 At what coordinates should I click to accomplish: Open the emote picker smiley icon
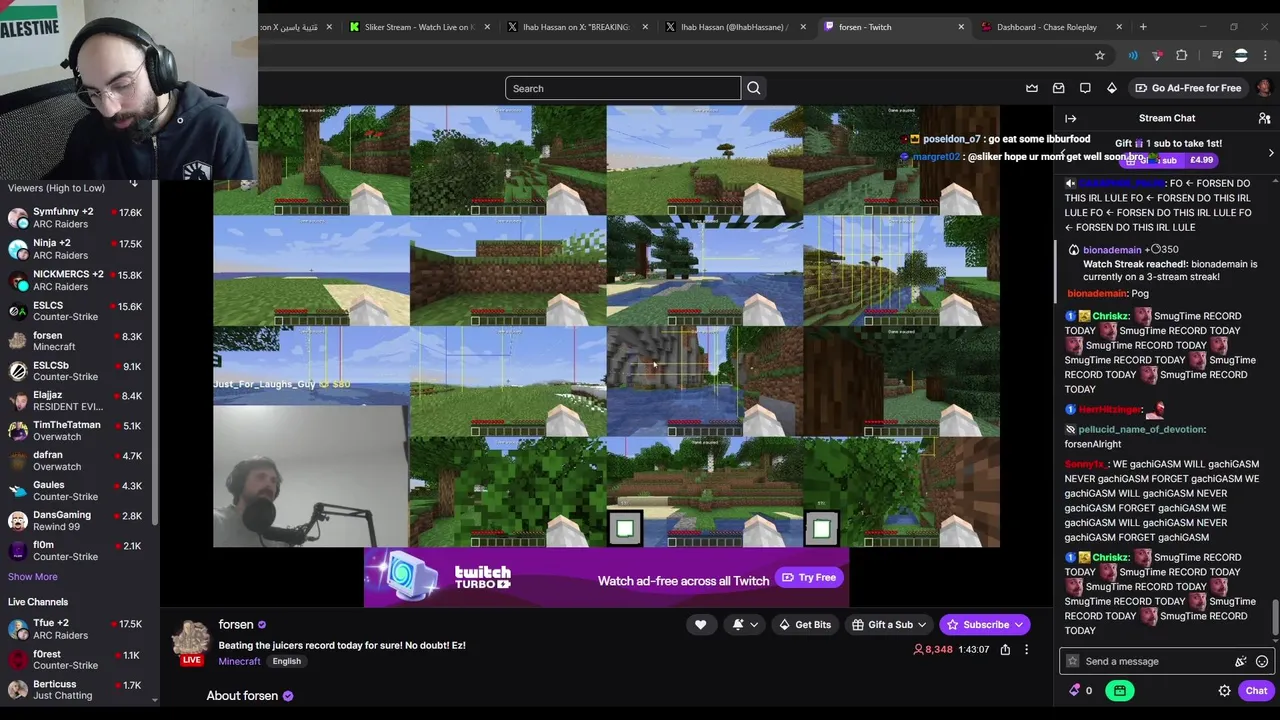tap(1262, 661)
